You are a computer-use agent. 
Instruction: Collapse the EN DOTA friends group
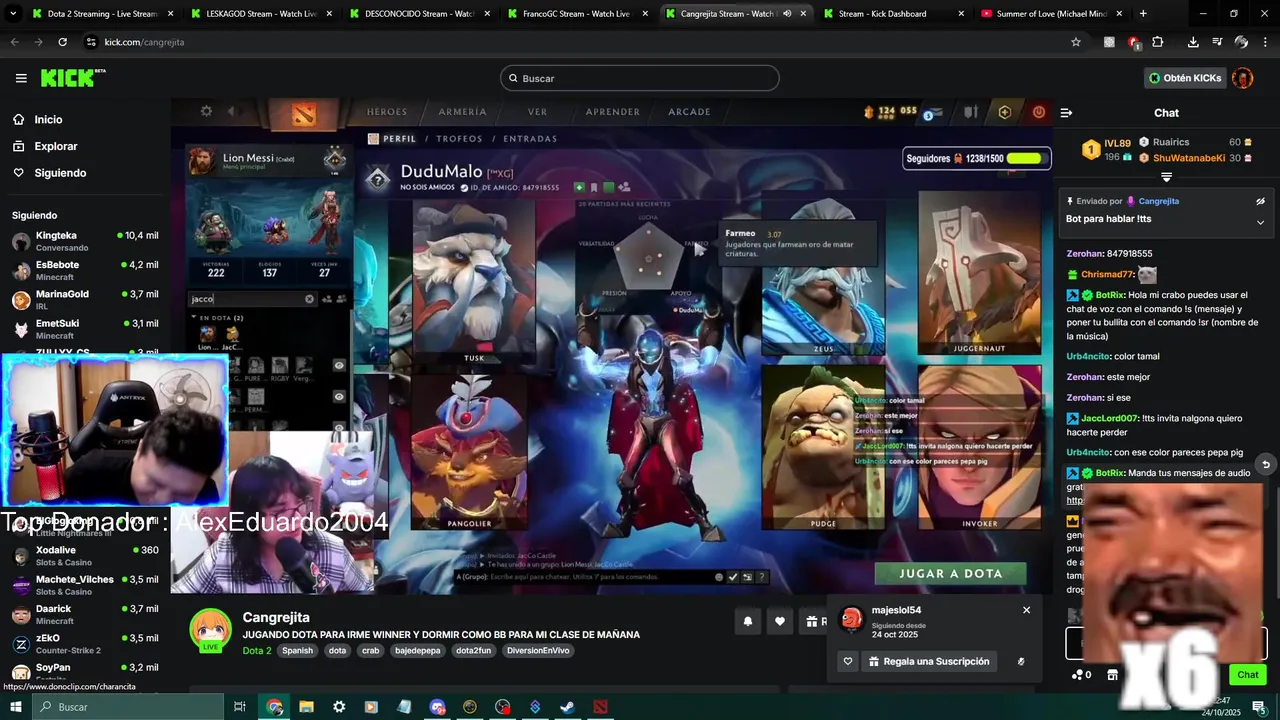pos(194,317)
